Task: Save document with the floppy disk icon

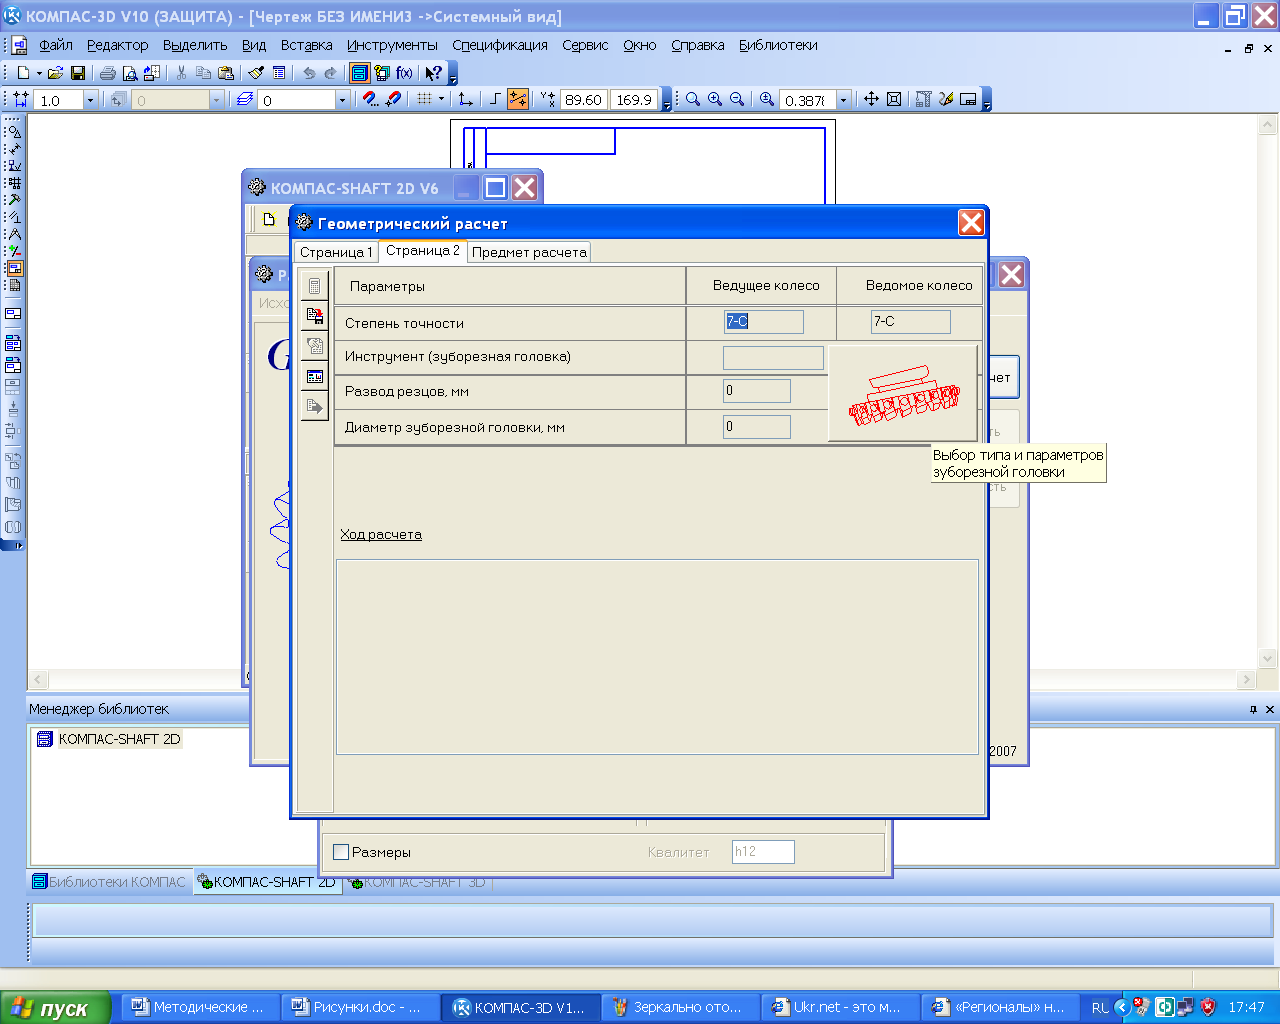Action: 77,73
